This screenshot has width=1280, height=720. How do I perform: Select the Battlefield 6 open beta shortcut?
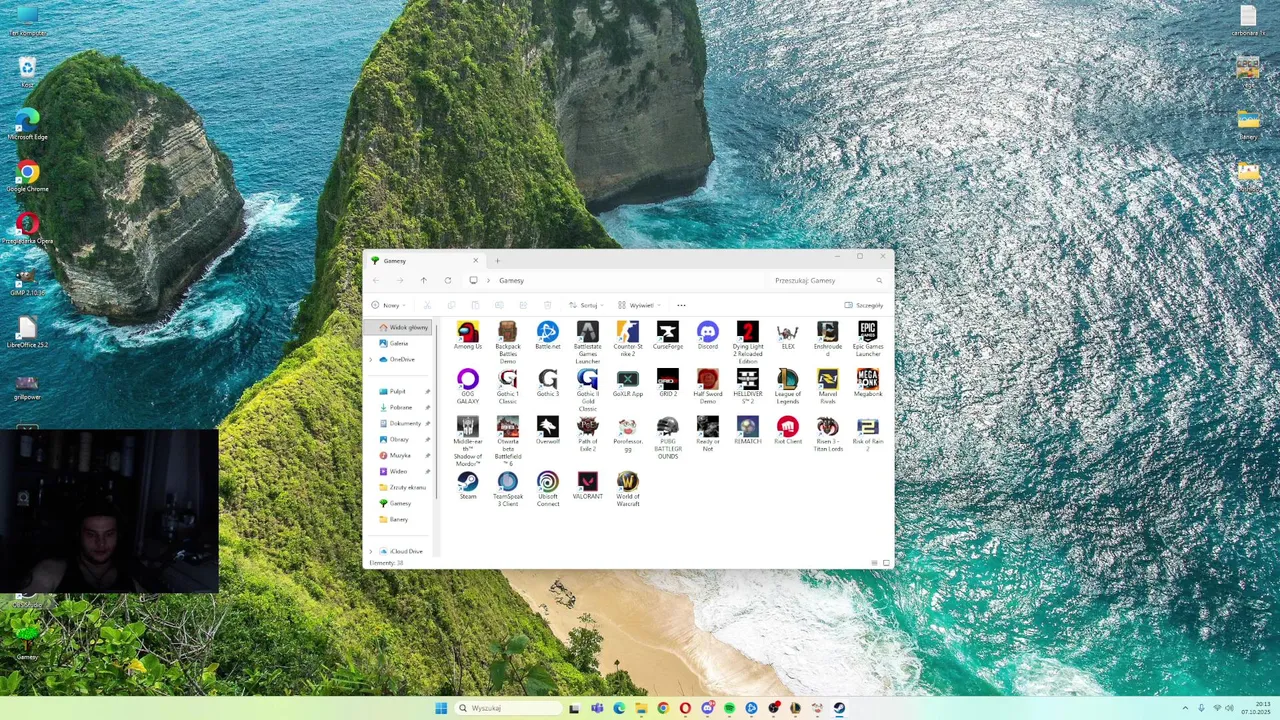508,441
